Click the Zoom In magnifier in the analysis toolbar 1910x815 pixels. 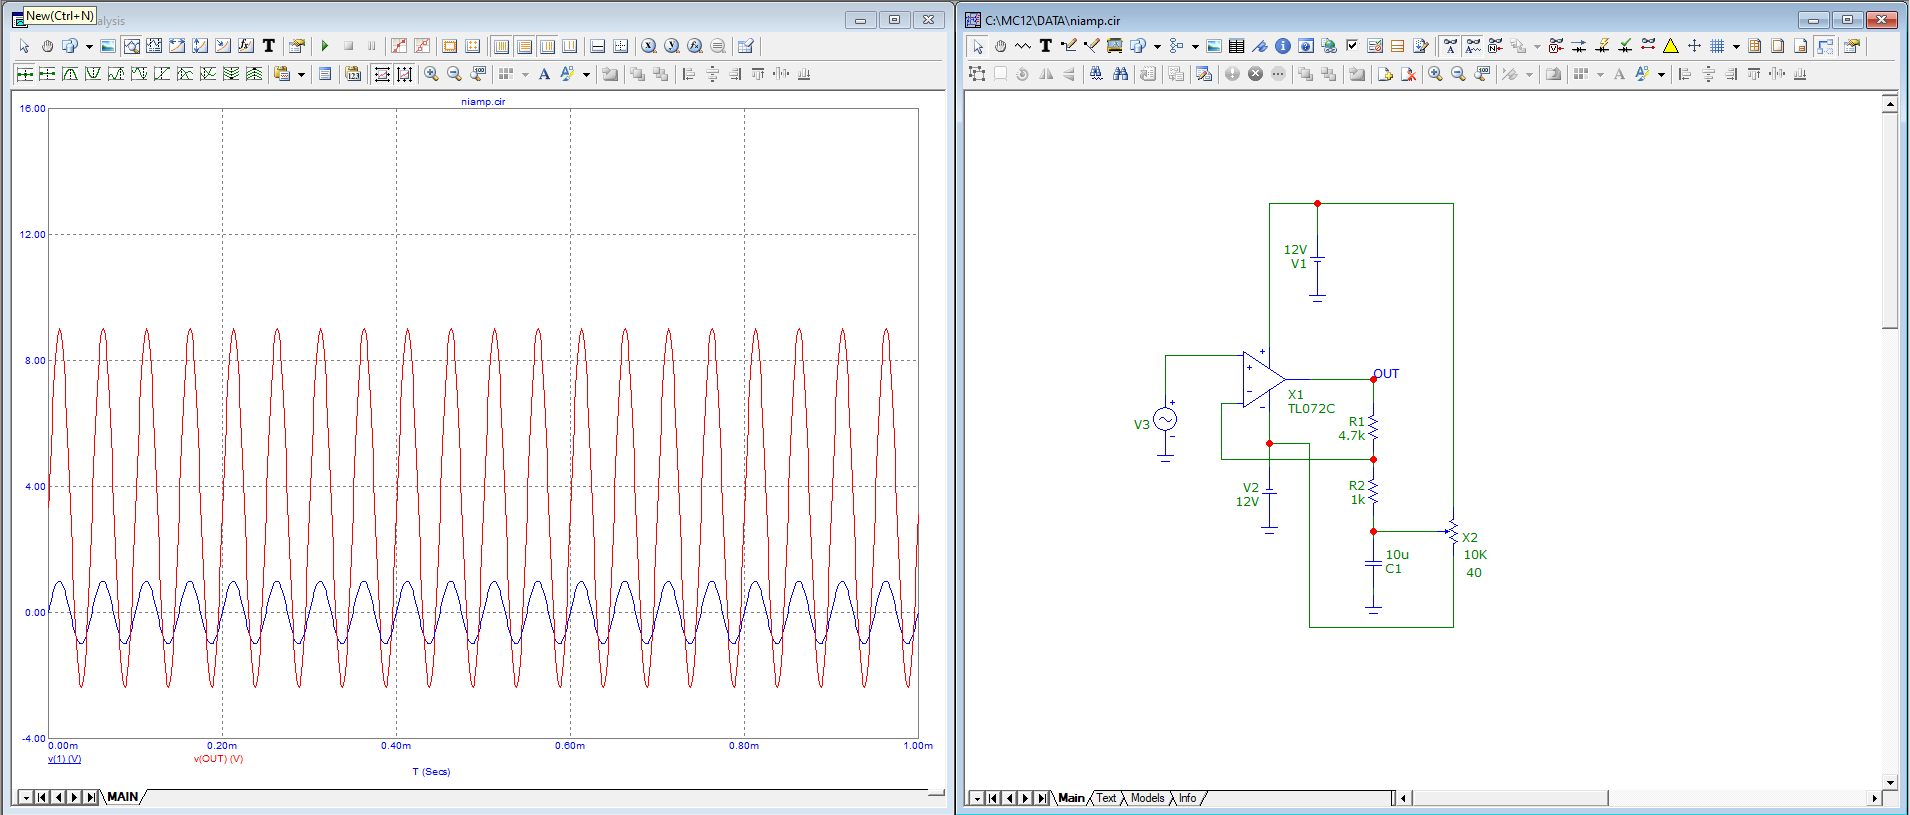coord(431,74)
